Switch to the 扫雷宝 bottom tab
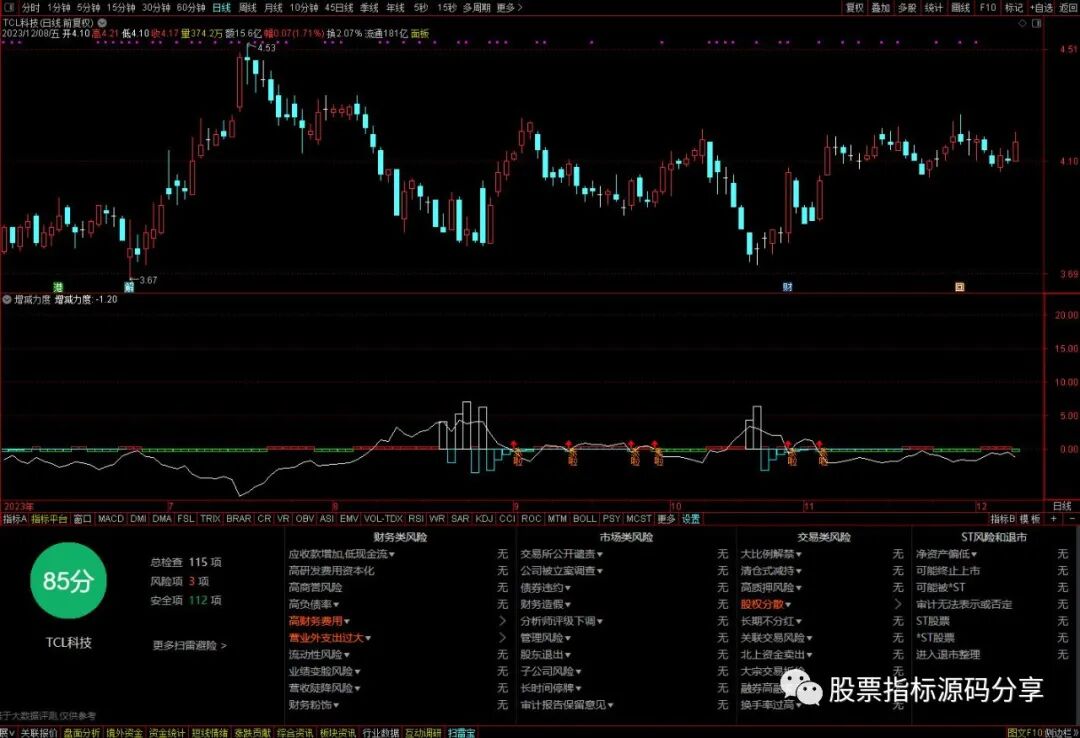 (x=461, y=732)
